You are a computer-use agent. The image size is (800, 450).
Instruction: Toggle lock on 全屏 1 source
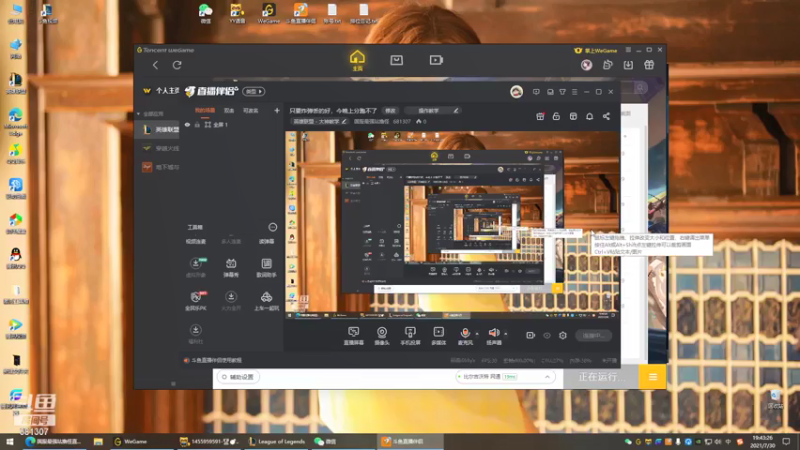tap(197, 124)
